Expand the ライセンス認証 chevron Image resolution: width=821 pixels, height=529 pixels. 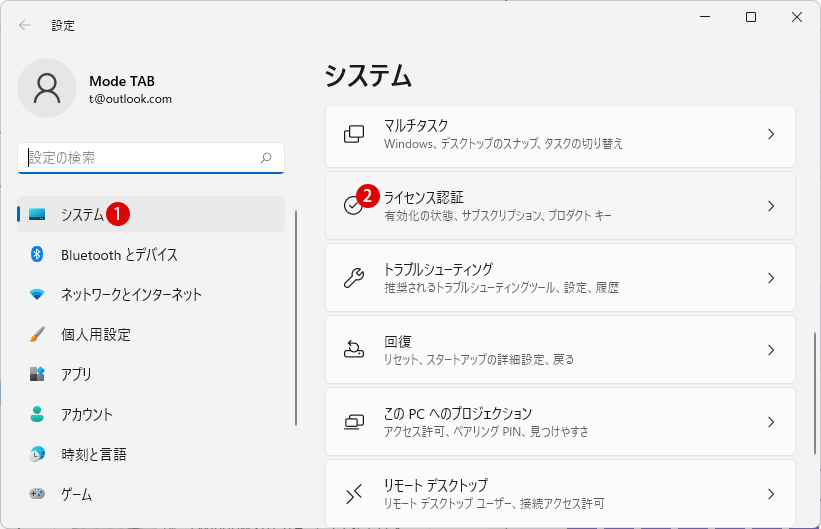tap(771, 206)
